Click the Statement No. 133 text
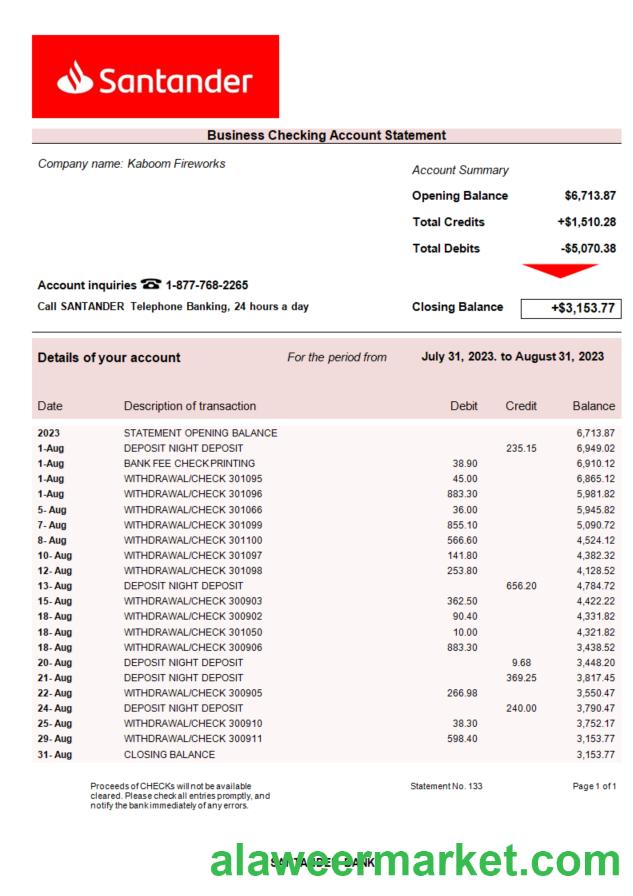The height and width of the screenshot is (896, 633). click(446, 786)
